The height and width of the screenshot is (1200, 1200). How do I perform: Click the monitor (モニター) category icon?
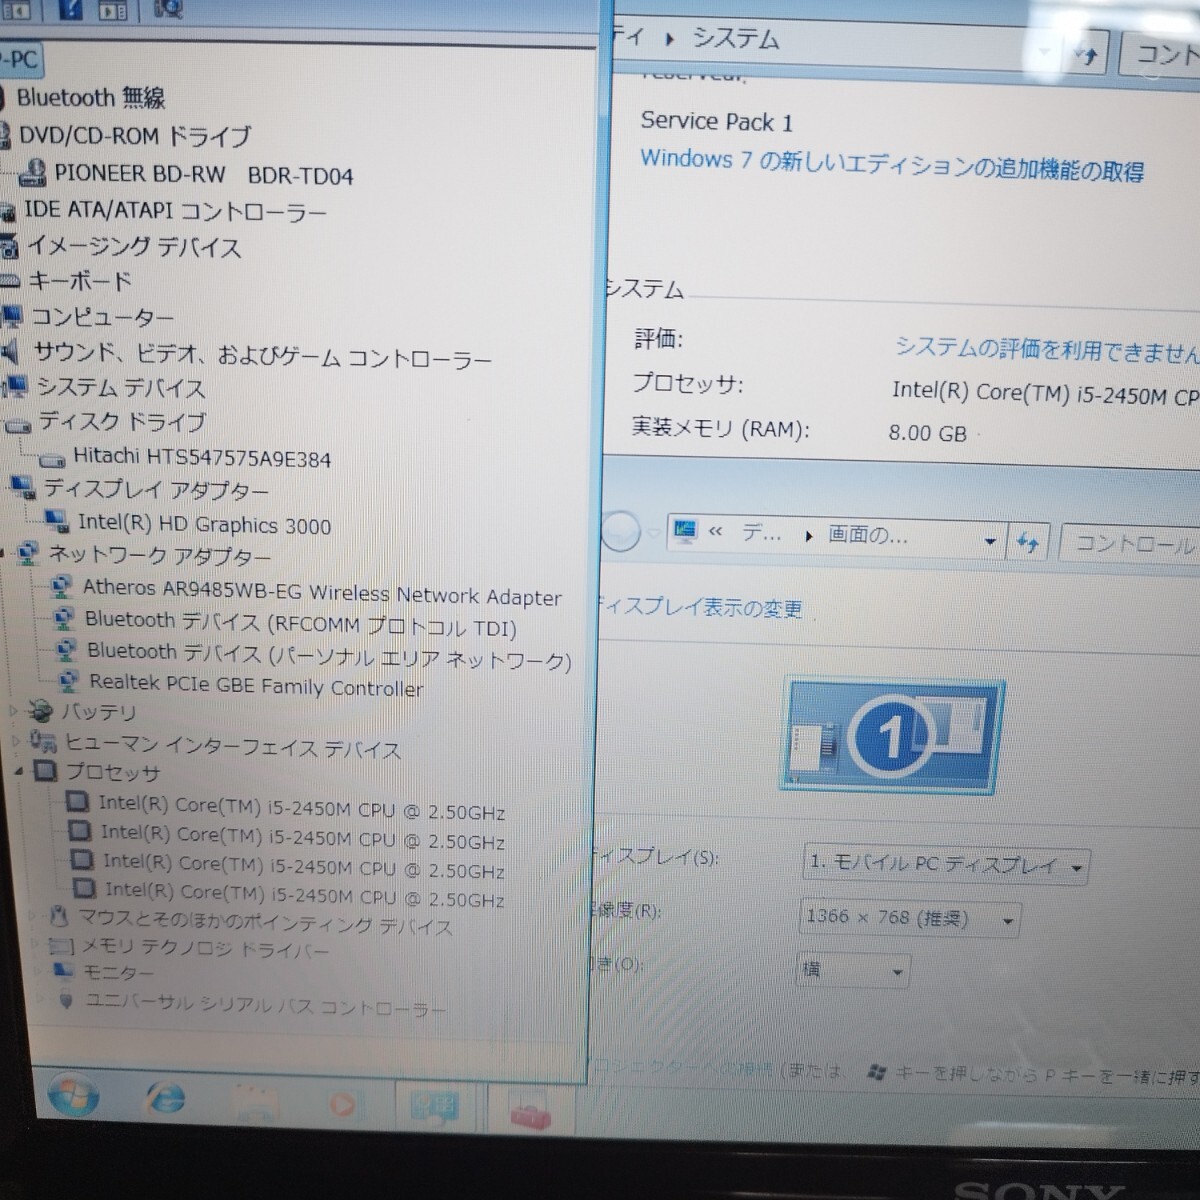click(64, 970)
